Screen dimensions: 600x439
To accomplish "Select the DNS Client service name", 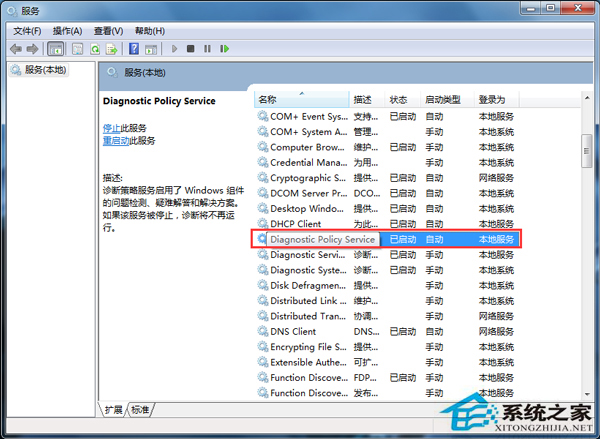I will (x=293, y=331).
